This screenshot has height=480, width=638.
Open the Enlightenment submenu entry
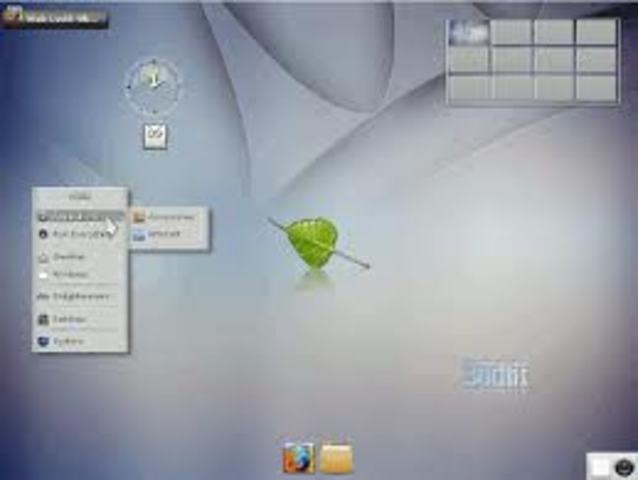point(80,297)
